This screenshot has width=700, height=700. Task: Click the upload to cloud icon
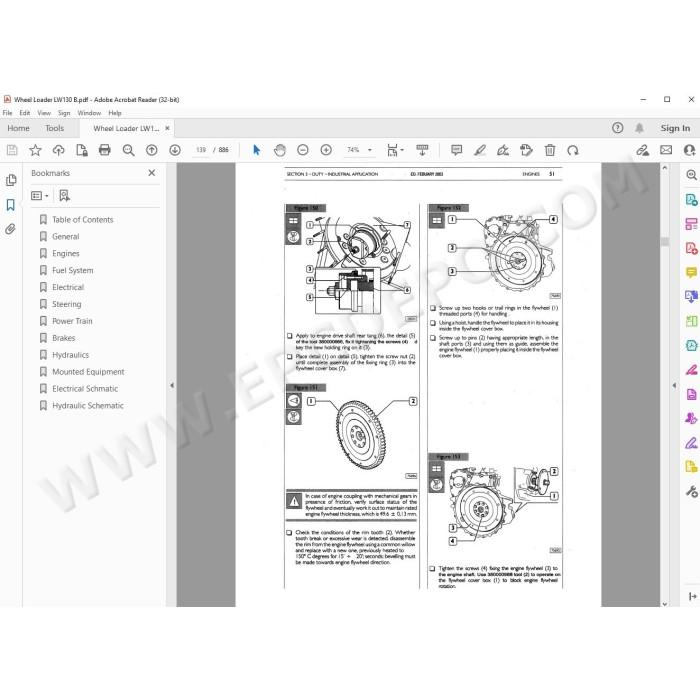58,150
